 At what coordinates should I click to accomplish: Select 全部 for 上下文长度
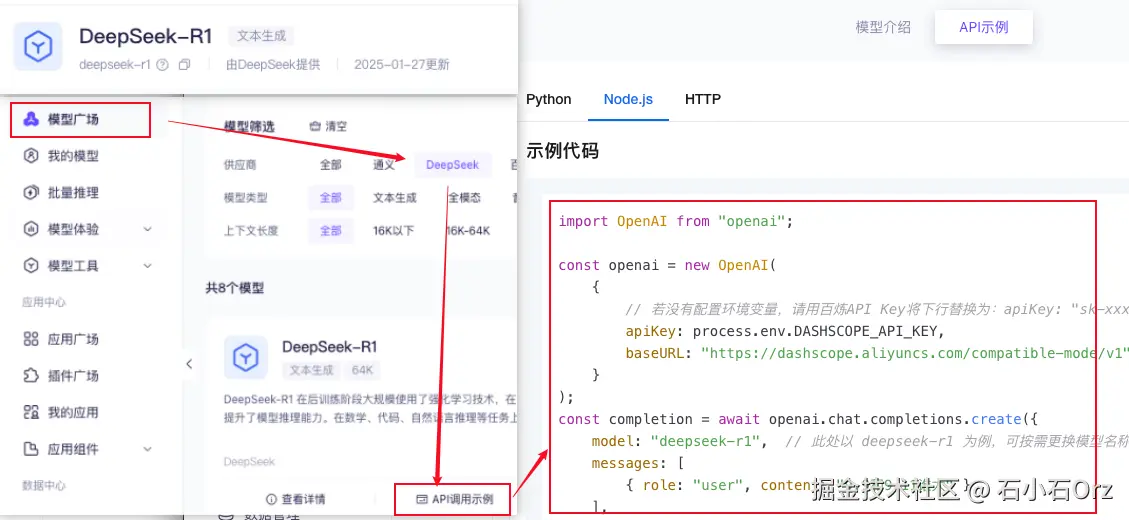[330, 231]
